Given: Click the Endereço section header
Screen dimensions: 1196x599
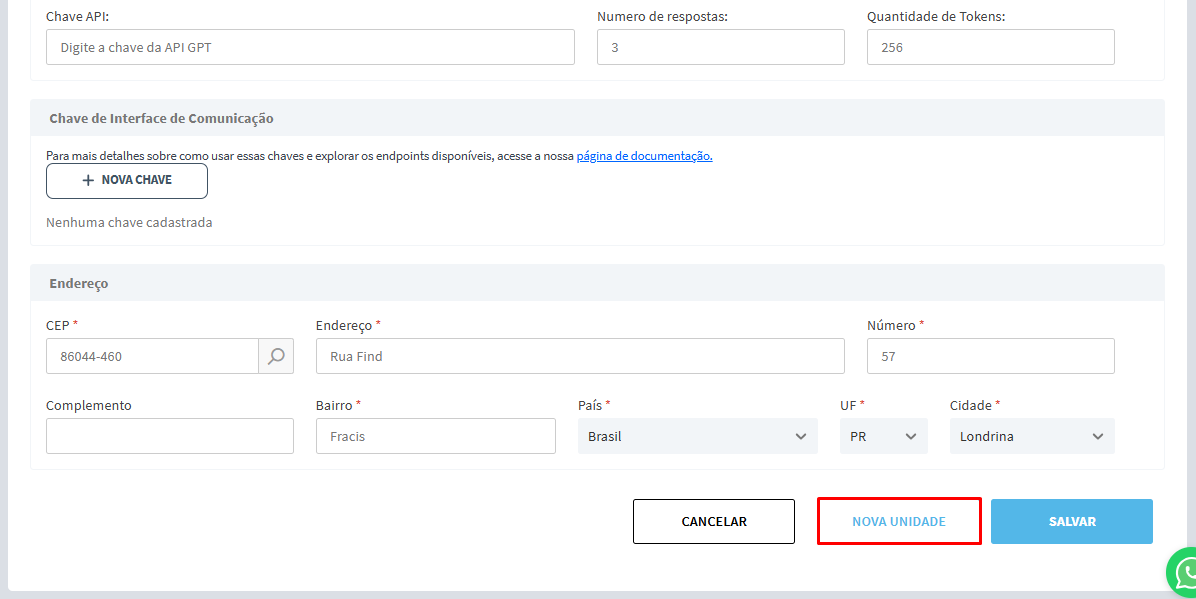Looking at the screenshot, I should click(79, 283).
